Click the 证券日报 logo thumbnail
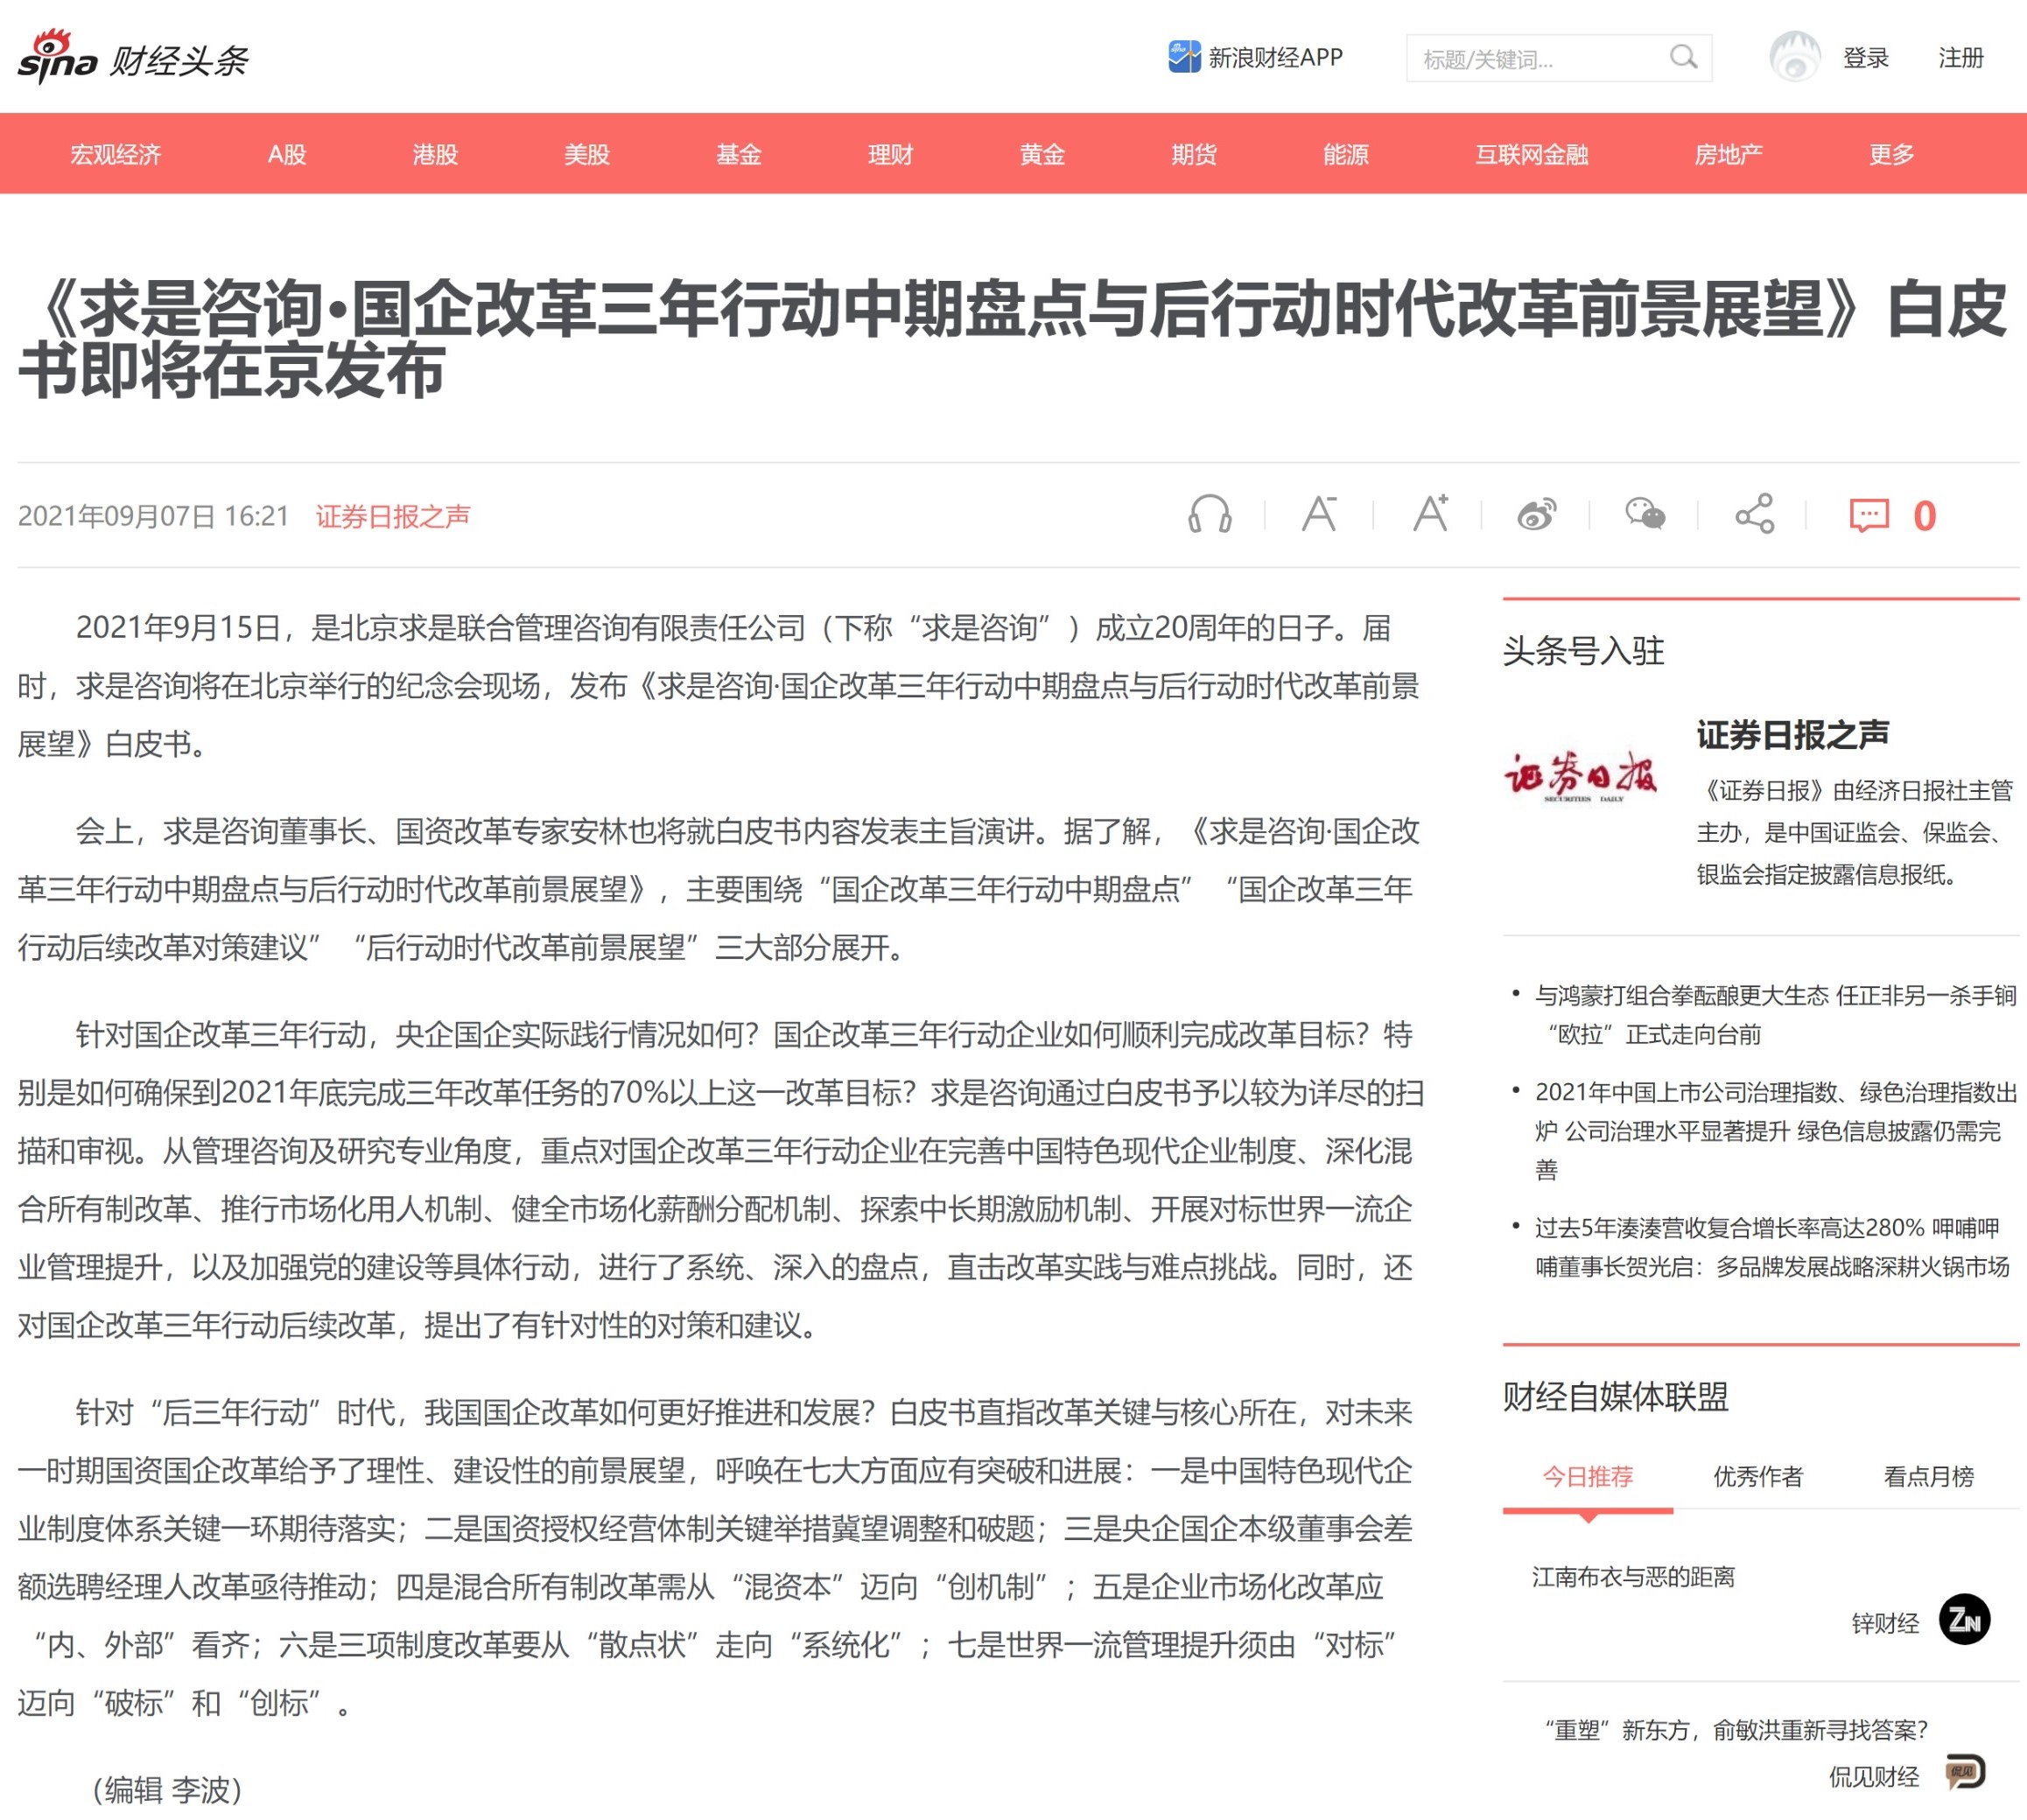Viewport: 2027px width, 1820px height. [1580, 777]
